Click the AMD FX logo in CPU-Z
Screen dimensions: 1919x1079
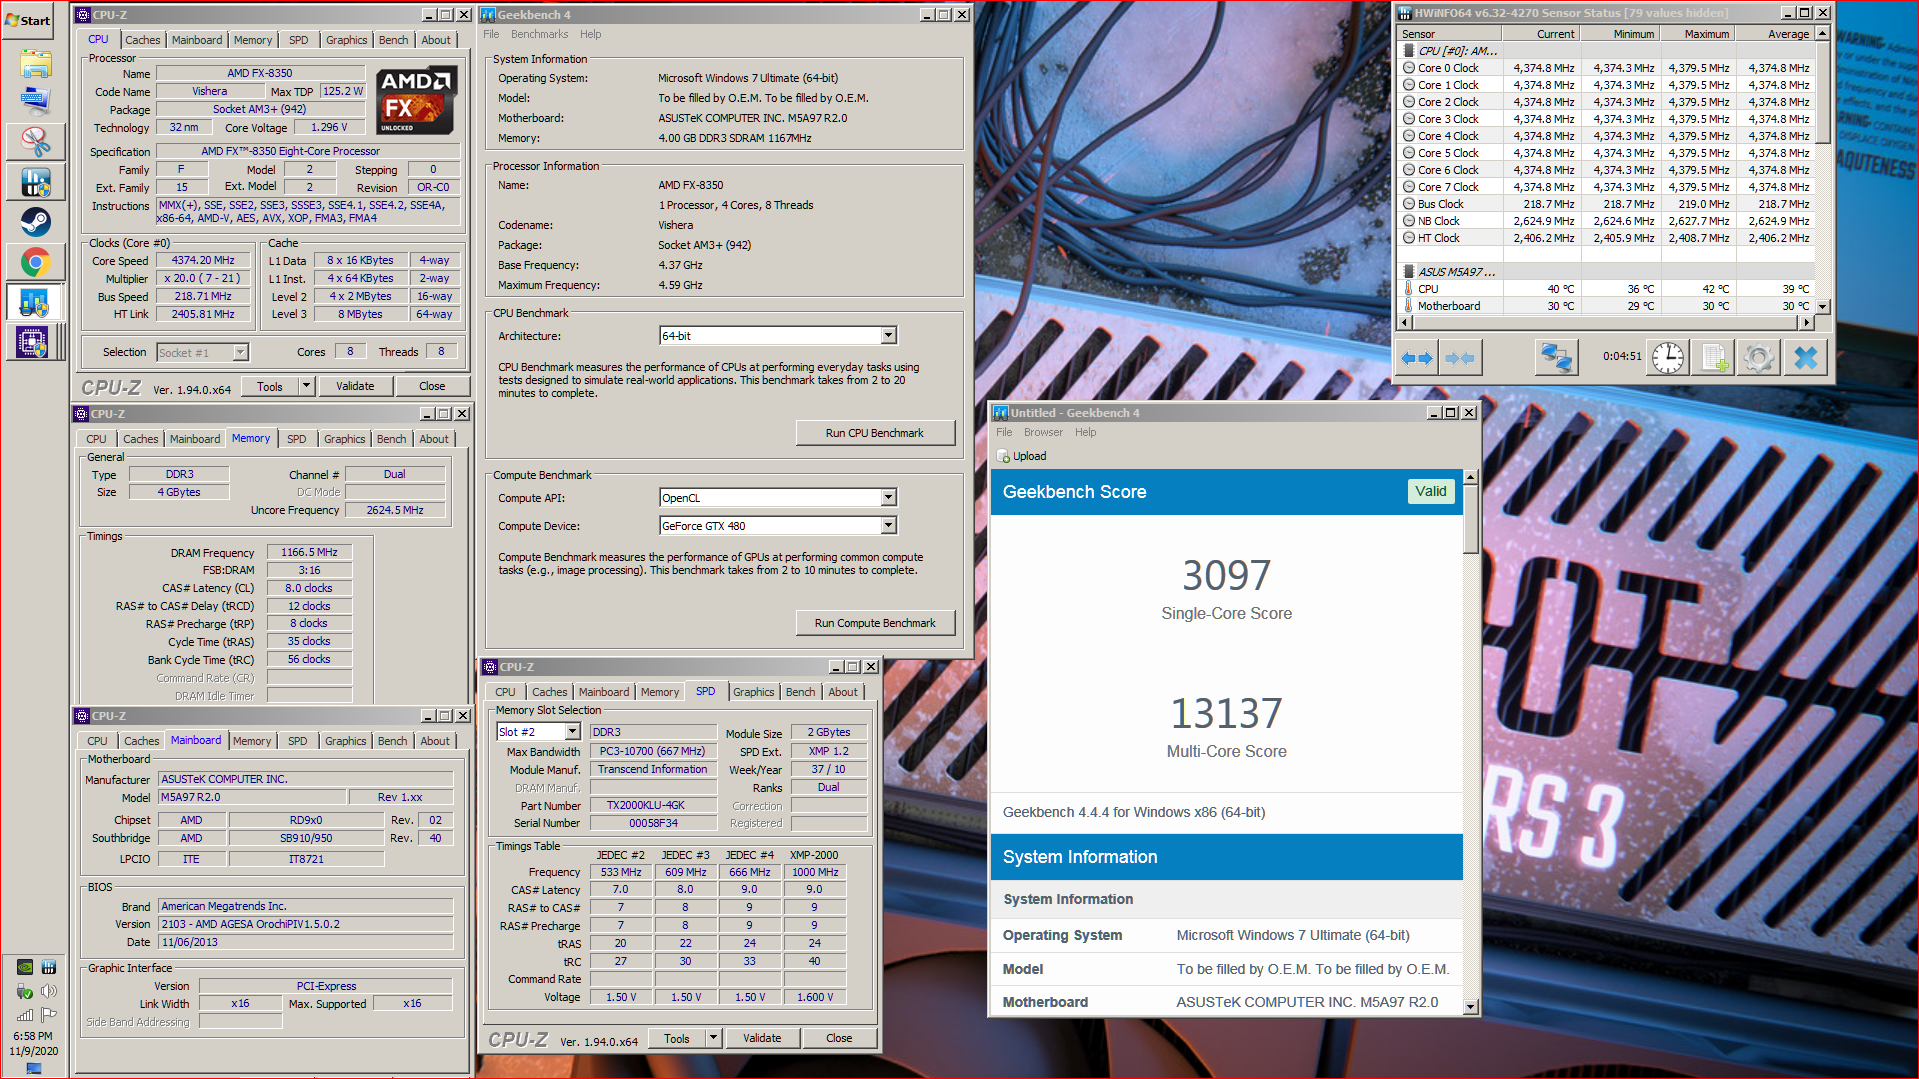point(417,100)
